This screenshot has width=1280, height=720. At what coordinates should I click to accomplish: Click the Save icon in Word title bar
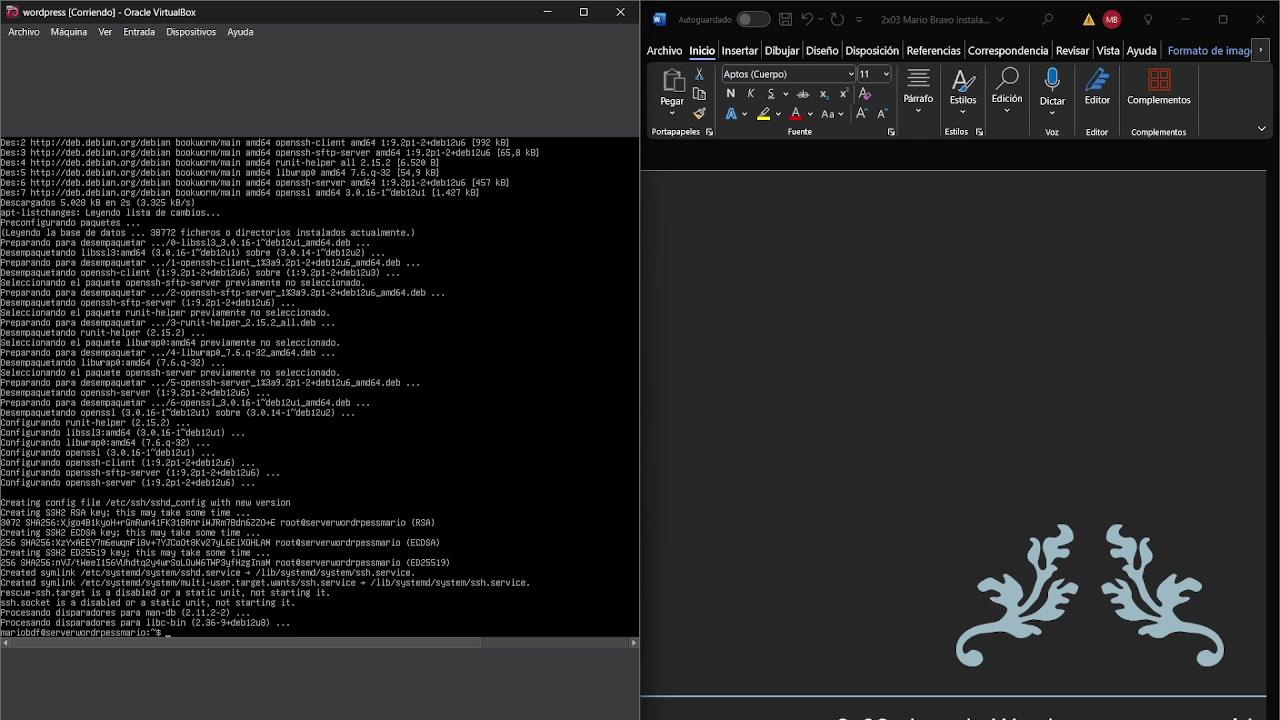pos(785,19)
